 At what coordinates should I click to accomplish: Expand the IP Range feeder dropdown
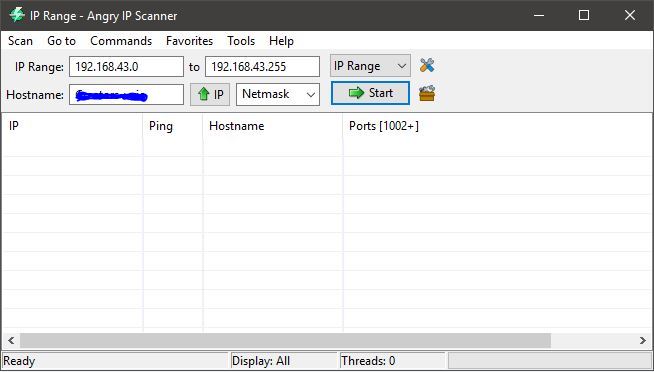tap(370, 66)
